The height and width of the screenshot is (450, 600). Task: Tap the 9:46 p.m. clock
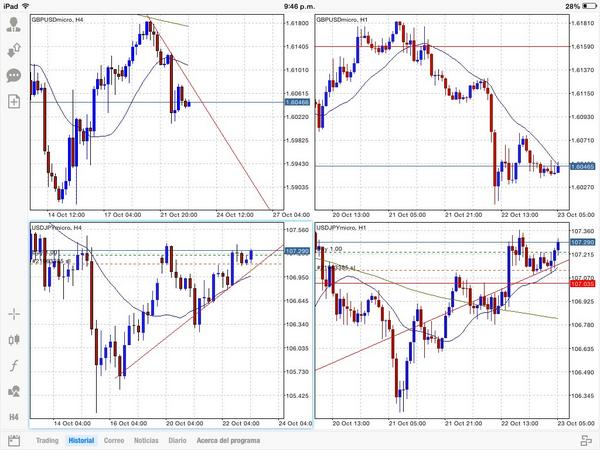[300, 6]
